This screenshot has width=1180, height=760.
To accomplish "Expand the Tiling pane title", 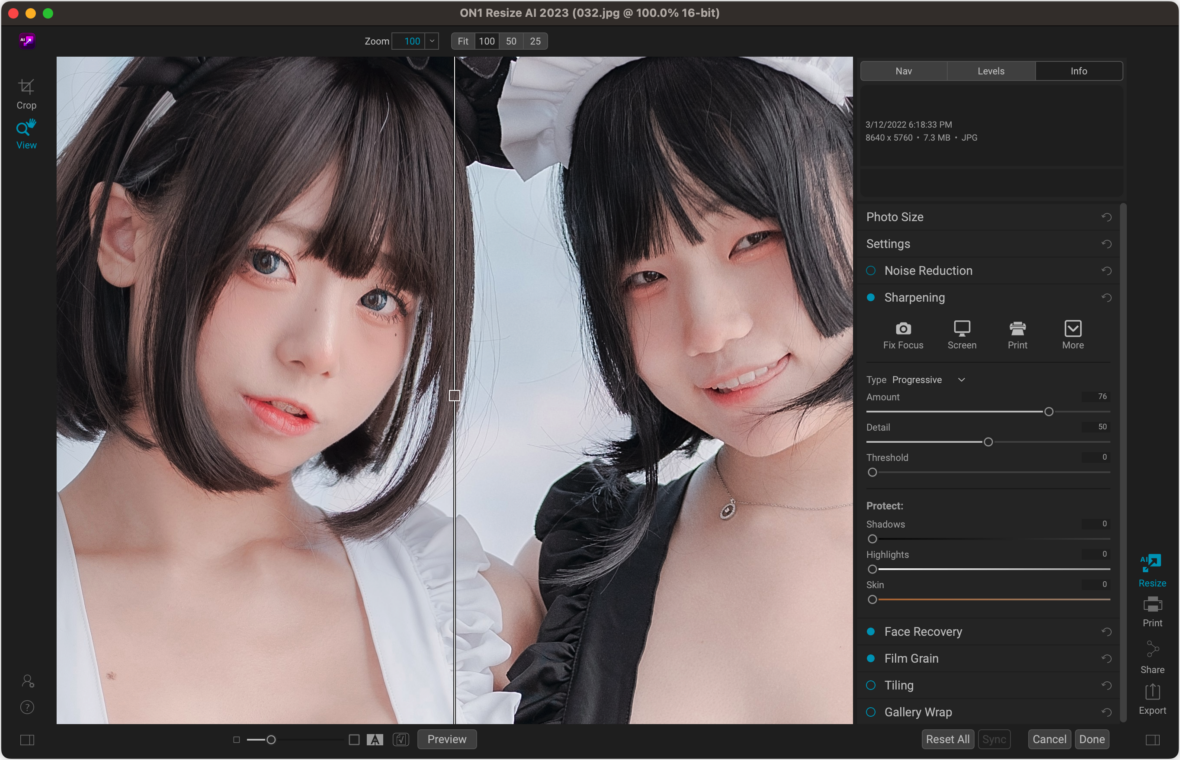I will pyautogui.click(x=899, y=685).
